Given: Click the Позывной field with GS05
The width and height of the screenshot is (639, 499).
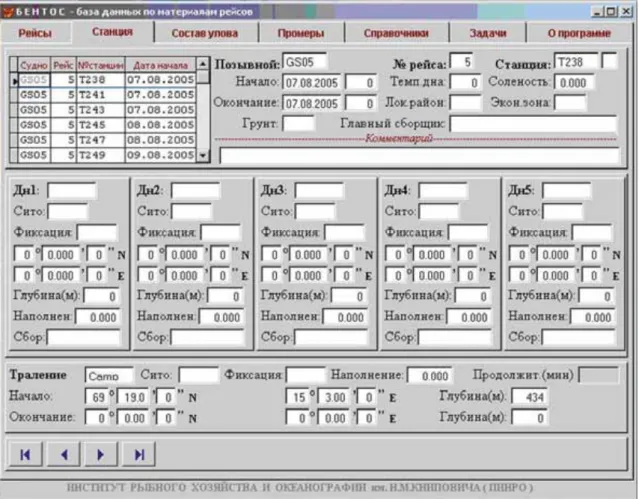Looking at the screenshot, I should coord(305,62).
